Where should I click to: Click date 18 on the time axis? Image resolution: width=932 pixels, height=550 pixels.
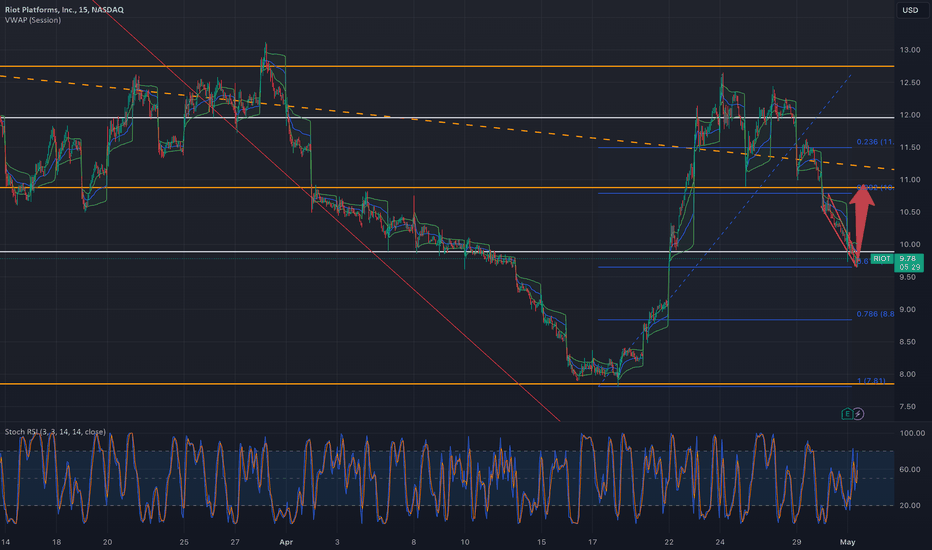56,542
